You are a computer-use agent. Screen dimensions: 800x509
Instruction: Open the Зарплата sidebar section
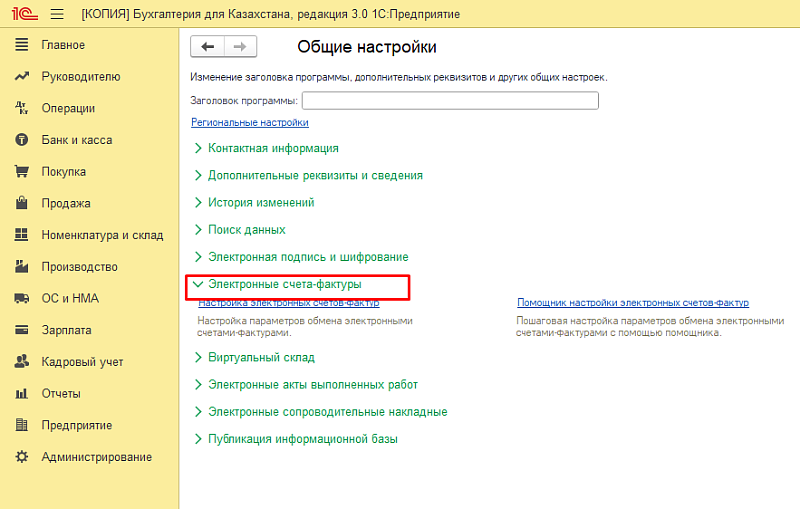coord(66,330)
